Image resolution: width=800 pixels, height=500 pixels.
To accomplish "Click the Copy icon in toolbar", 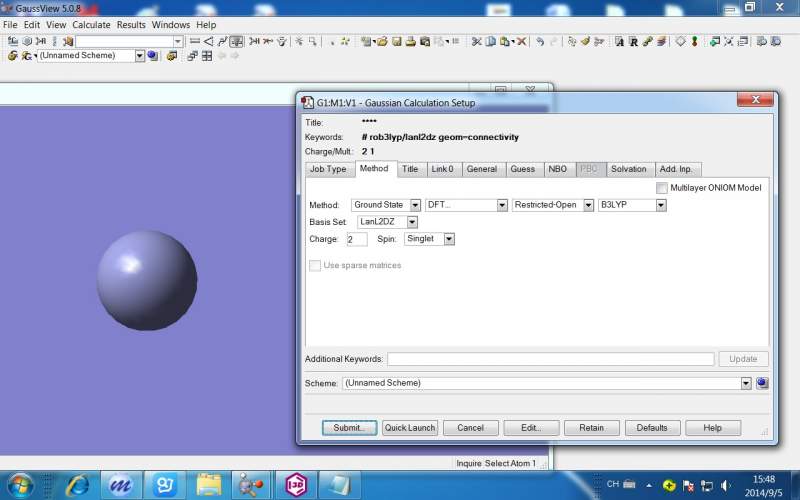I will pos(490,41).
